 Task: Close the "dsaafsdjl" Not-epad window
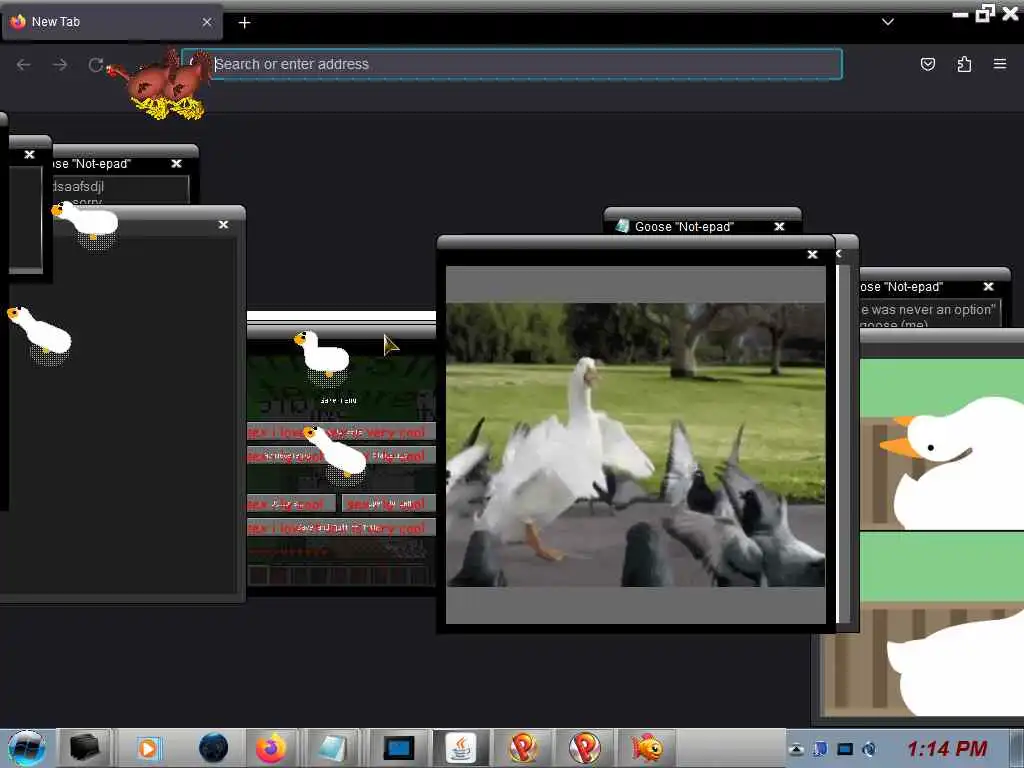coord(176,163)
